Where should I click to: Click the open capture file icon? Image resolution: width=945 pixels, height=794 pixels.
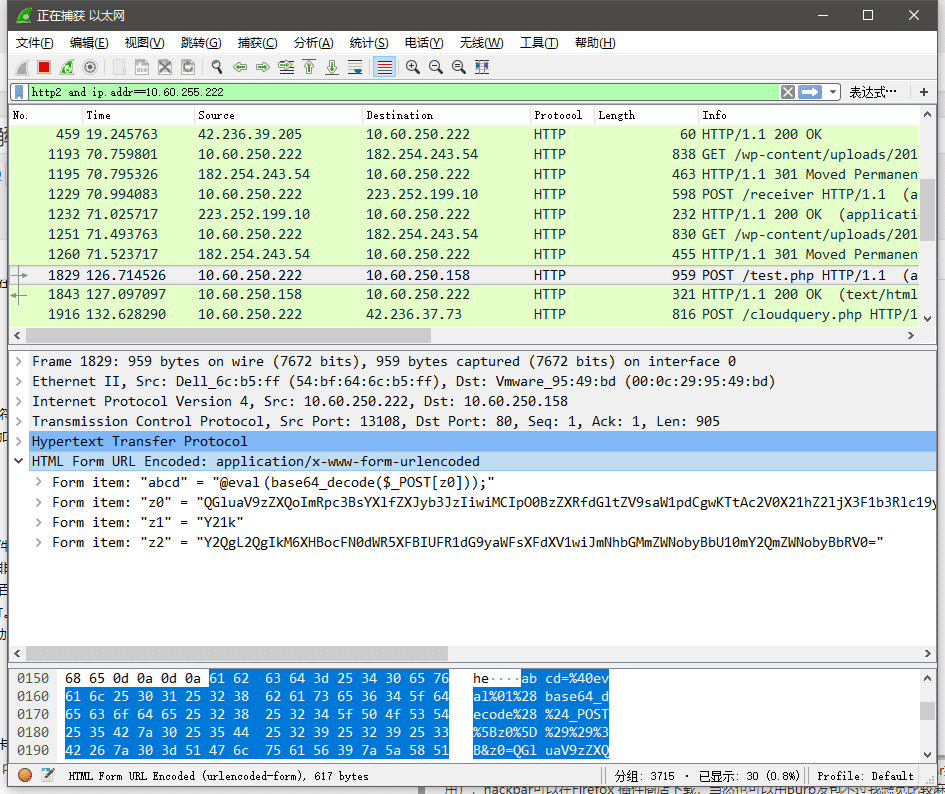[x=119, y=68]
